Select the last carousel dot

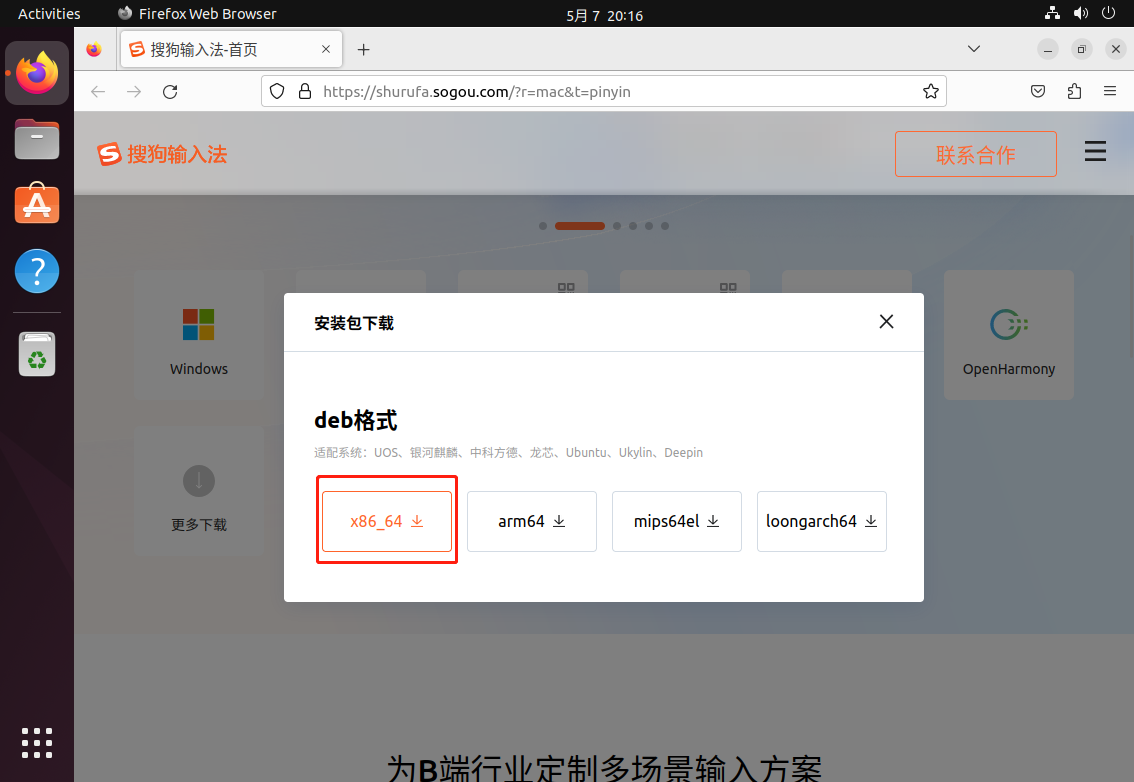[665, 226]
